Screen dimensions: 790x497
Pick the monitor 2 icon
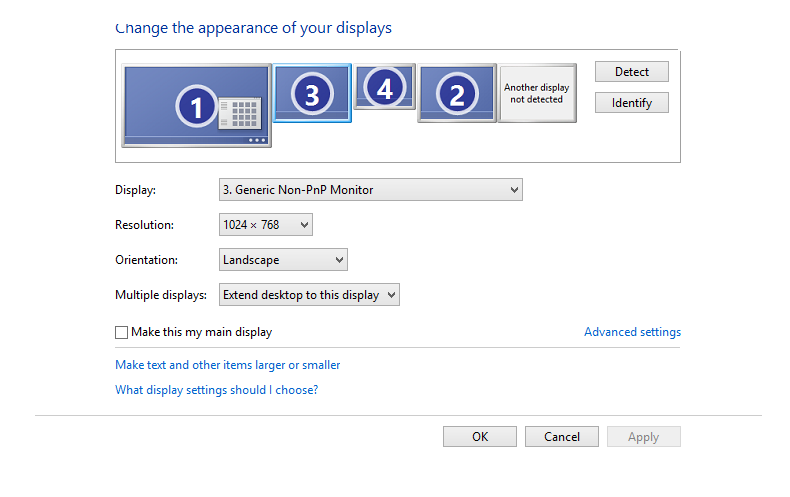point(457,93)
